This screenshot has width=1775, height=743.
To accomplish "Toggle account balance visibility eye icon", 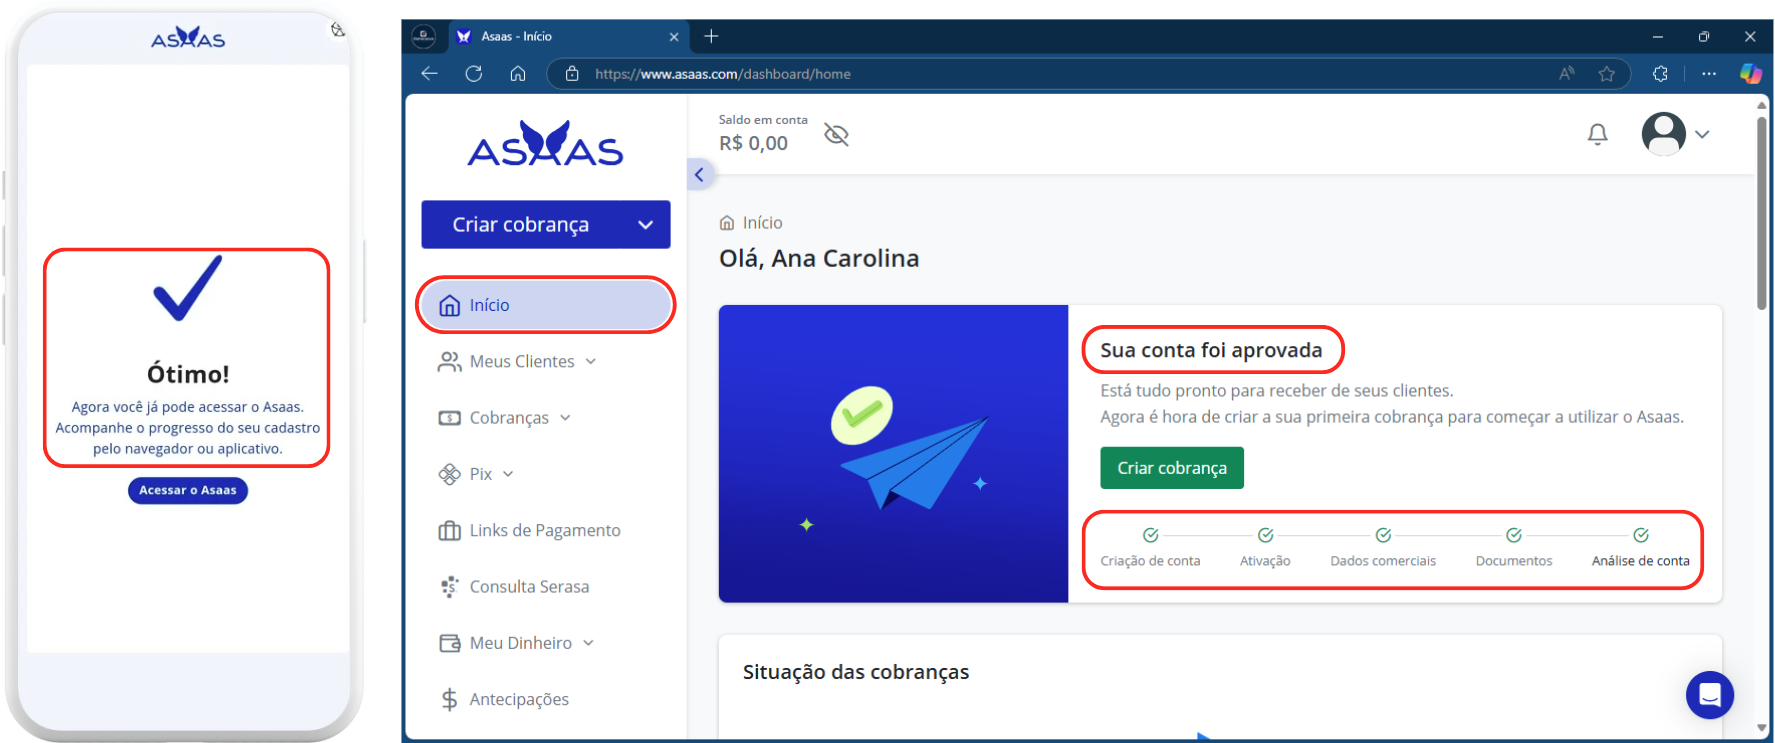I will pos(836,135).
